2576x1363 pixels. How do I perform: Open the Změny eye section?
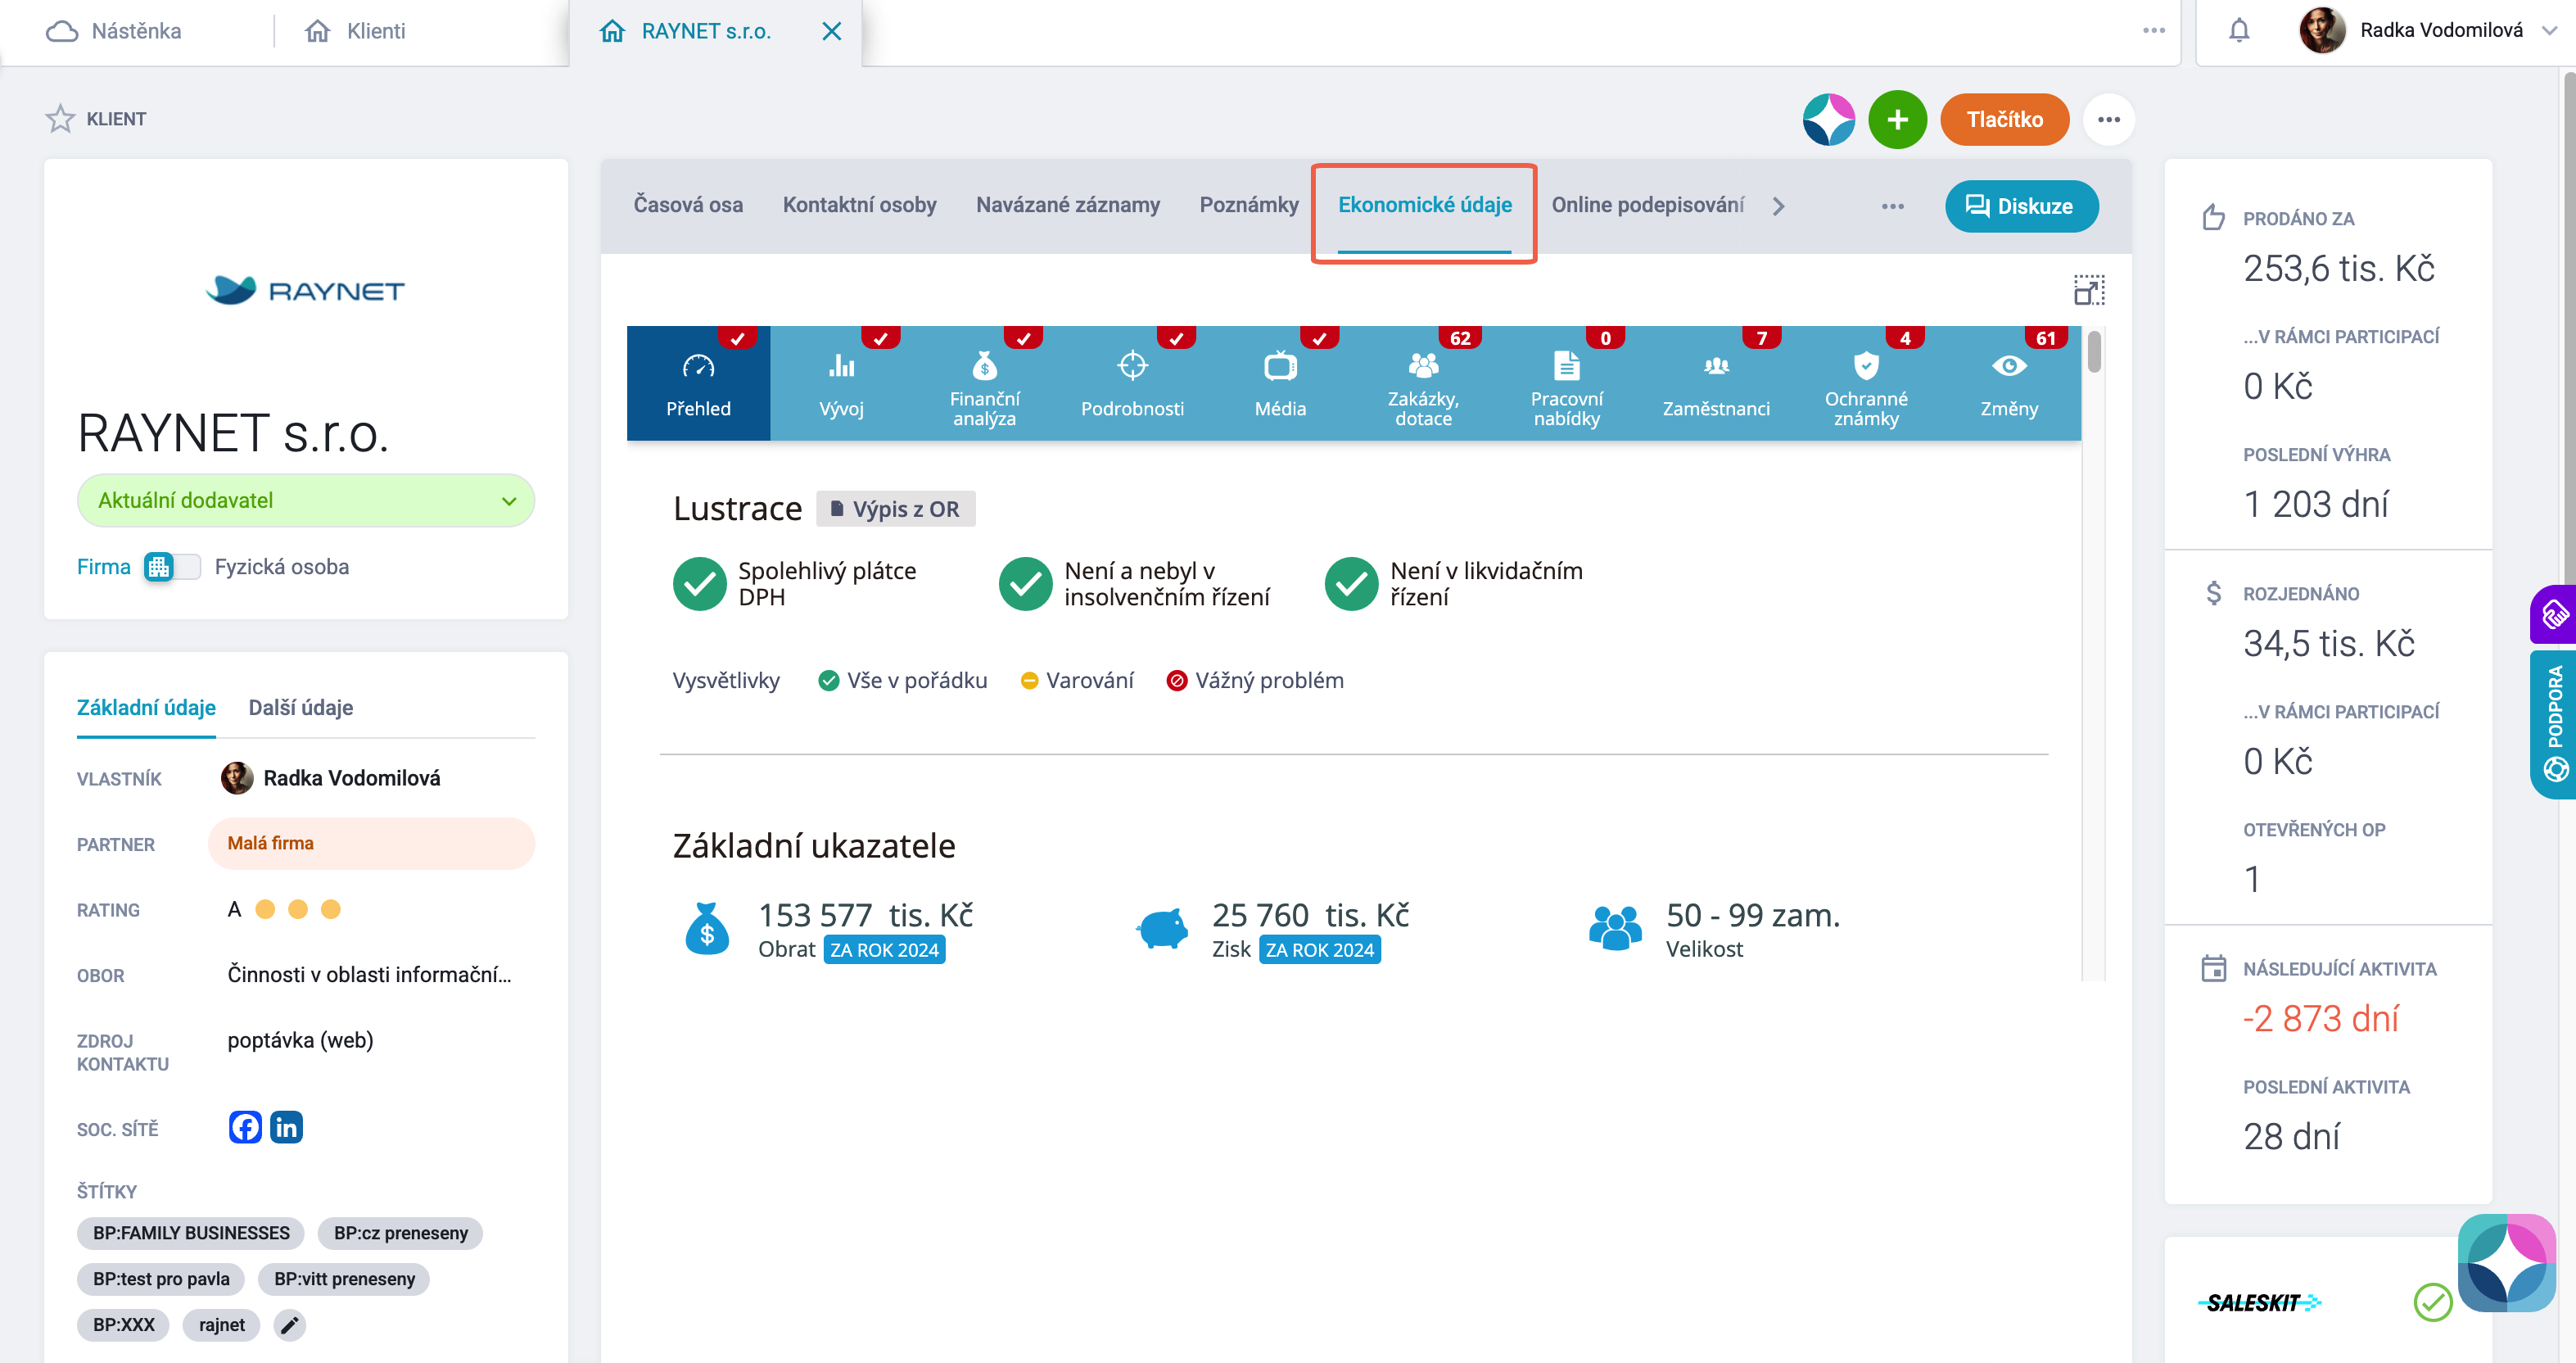2009,384
